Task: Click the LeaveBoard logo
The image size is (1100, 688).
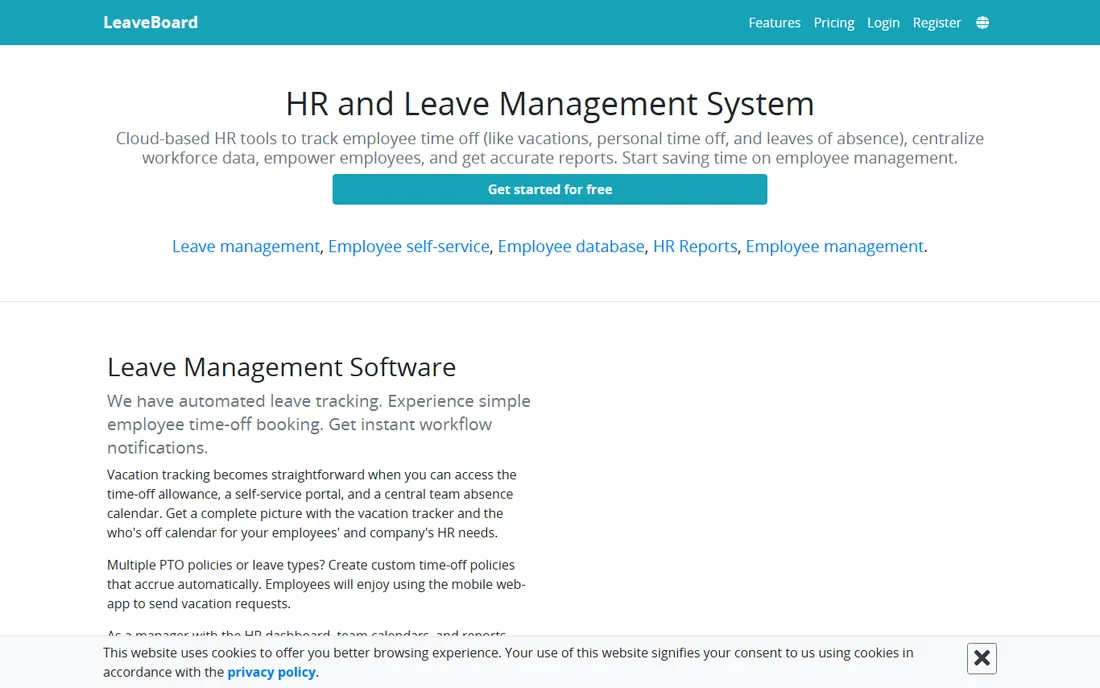Action: (x=150, y=22)
